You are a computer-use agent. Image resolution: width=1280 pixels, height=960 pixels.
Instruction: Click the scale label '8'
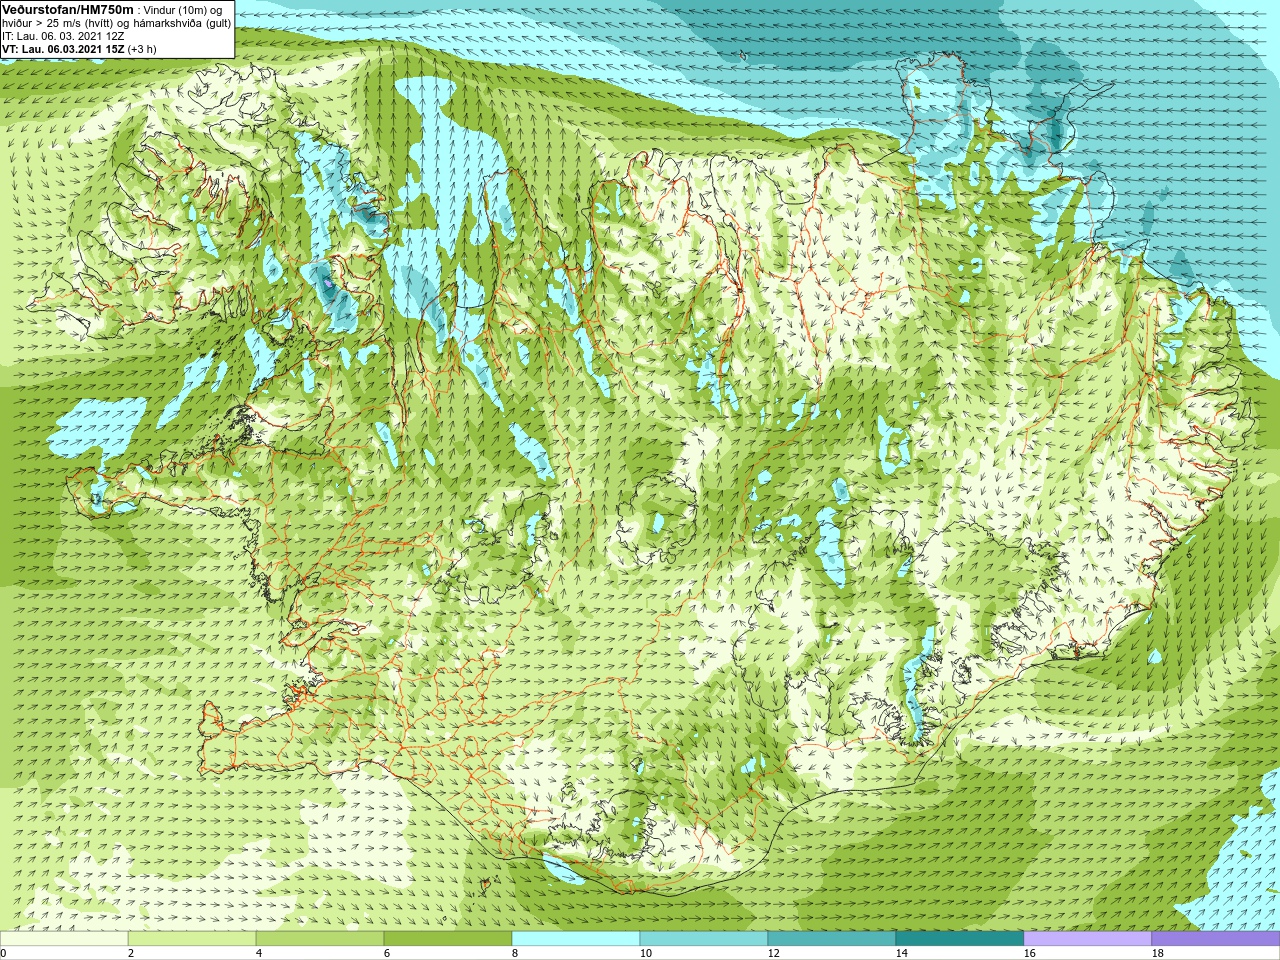514,953
